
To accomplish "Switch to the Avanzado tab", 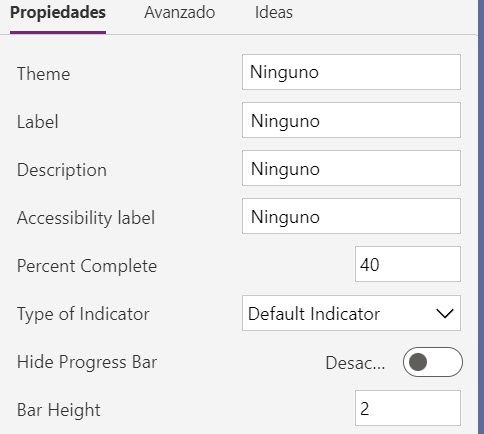I will [x=179, y=13].
